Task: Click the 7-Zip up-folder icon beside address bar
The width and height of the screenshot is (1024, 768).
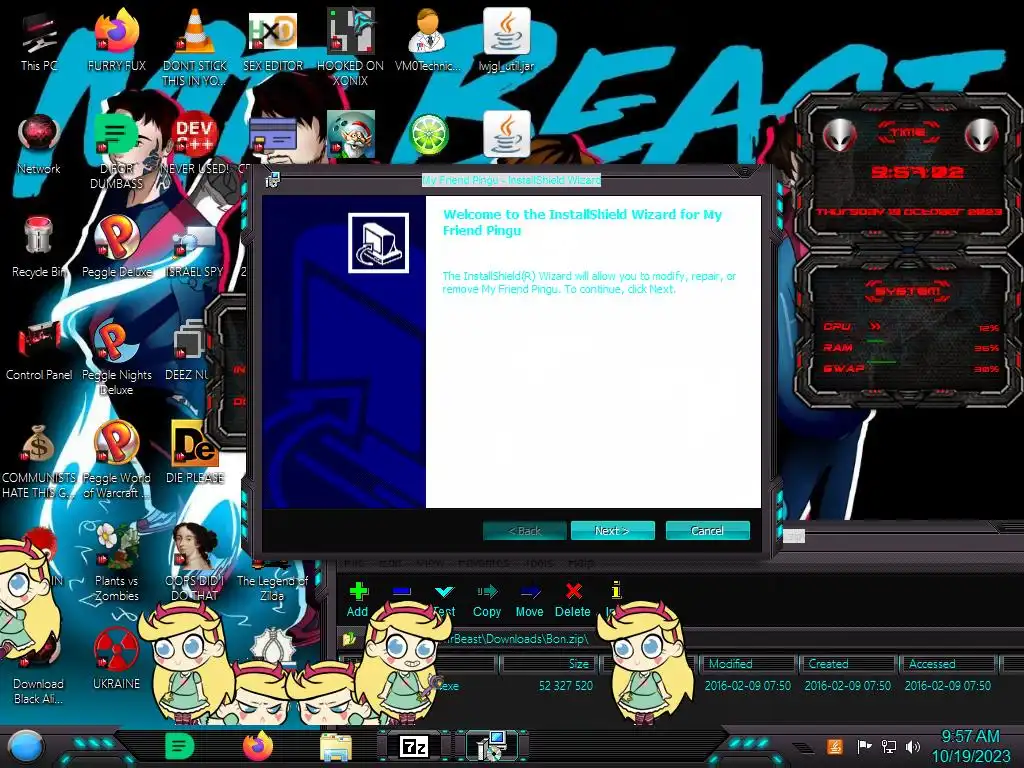Action: (349, 638)
